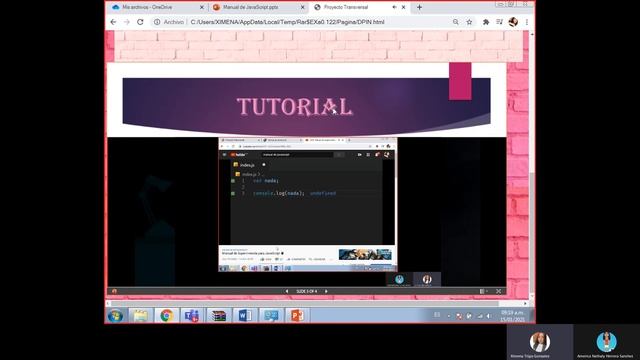640x360 pixels.
Task: Close the Manual de JavaScript.pptx tab
Action: pyautogui.click(x=302, y=7)
